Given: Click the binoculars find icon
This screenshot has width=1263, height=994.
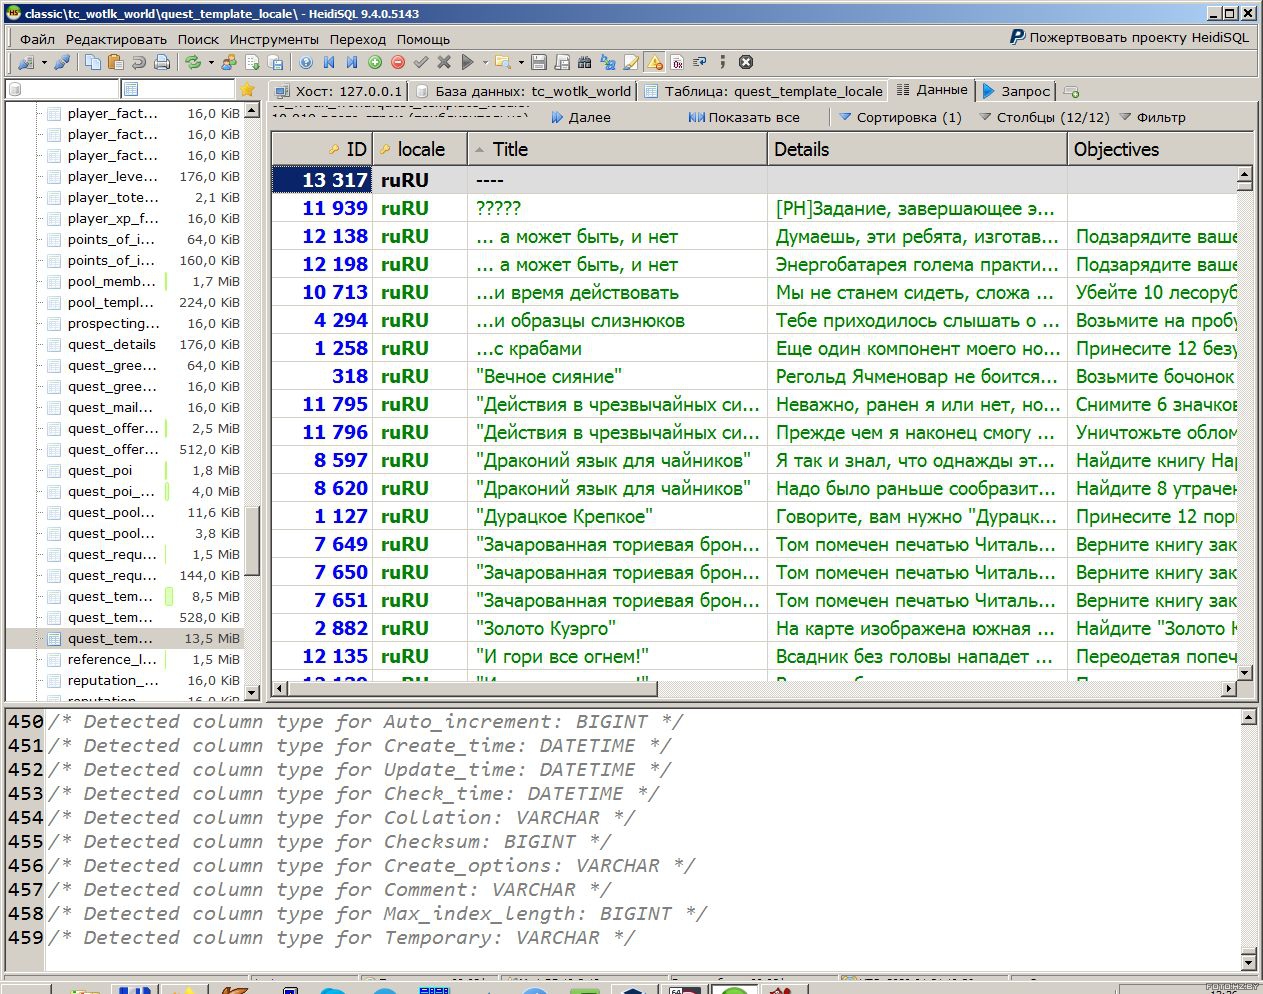Looking at the screenshot, I should point(585,62).
